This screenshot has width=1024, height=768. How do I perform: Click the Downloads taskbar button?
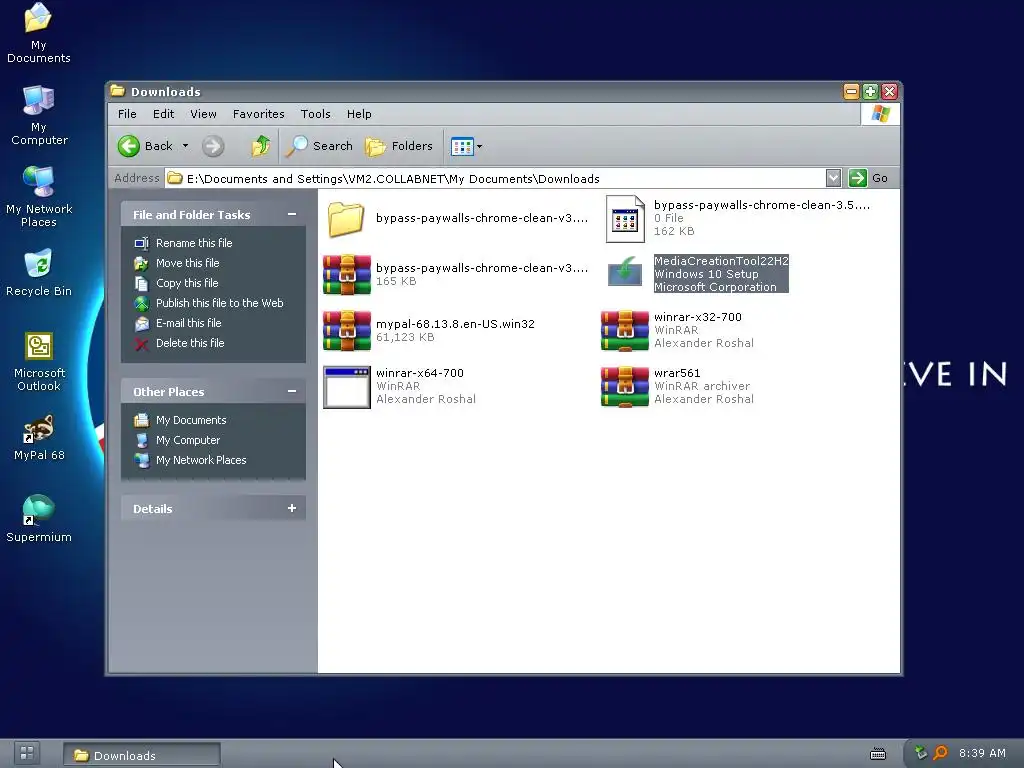click(142, 755)
